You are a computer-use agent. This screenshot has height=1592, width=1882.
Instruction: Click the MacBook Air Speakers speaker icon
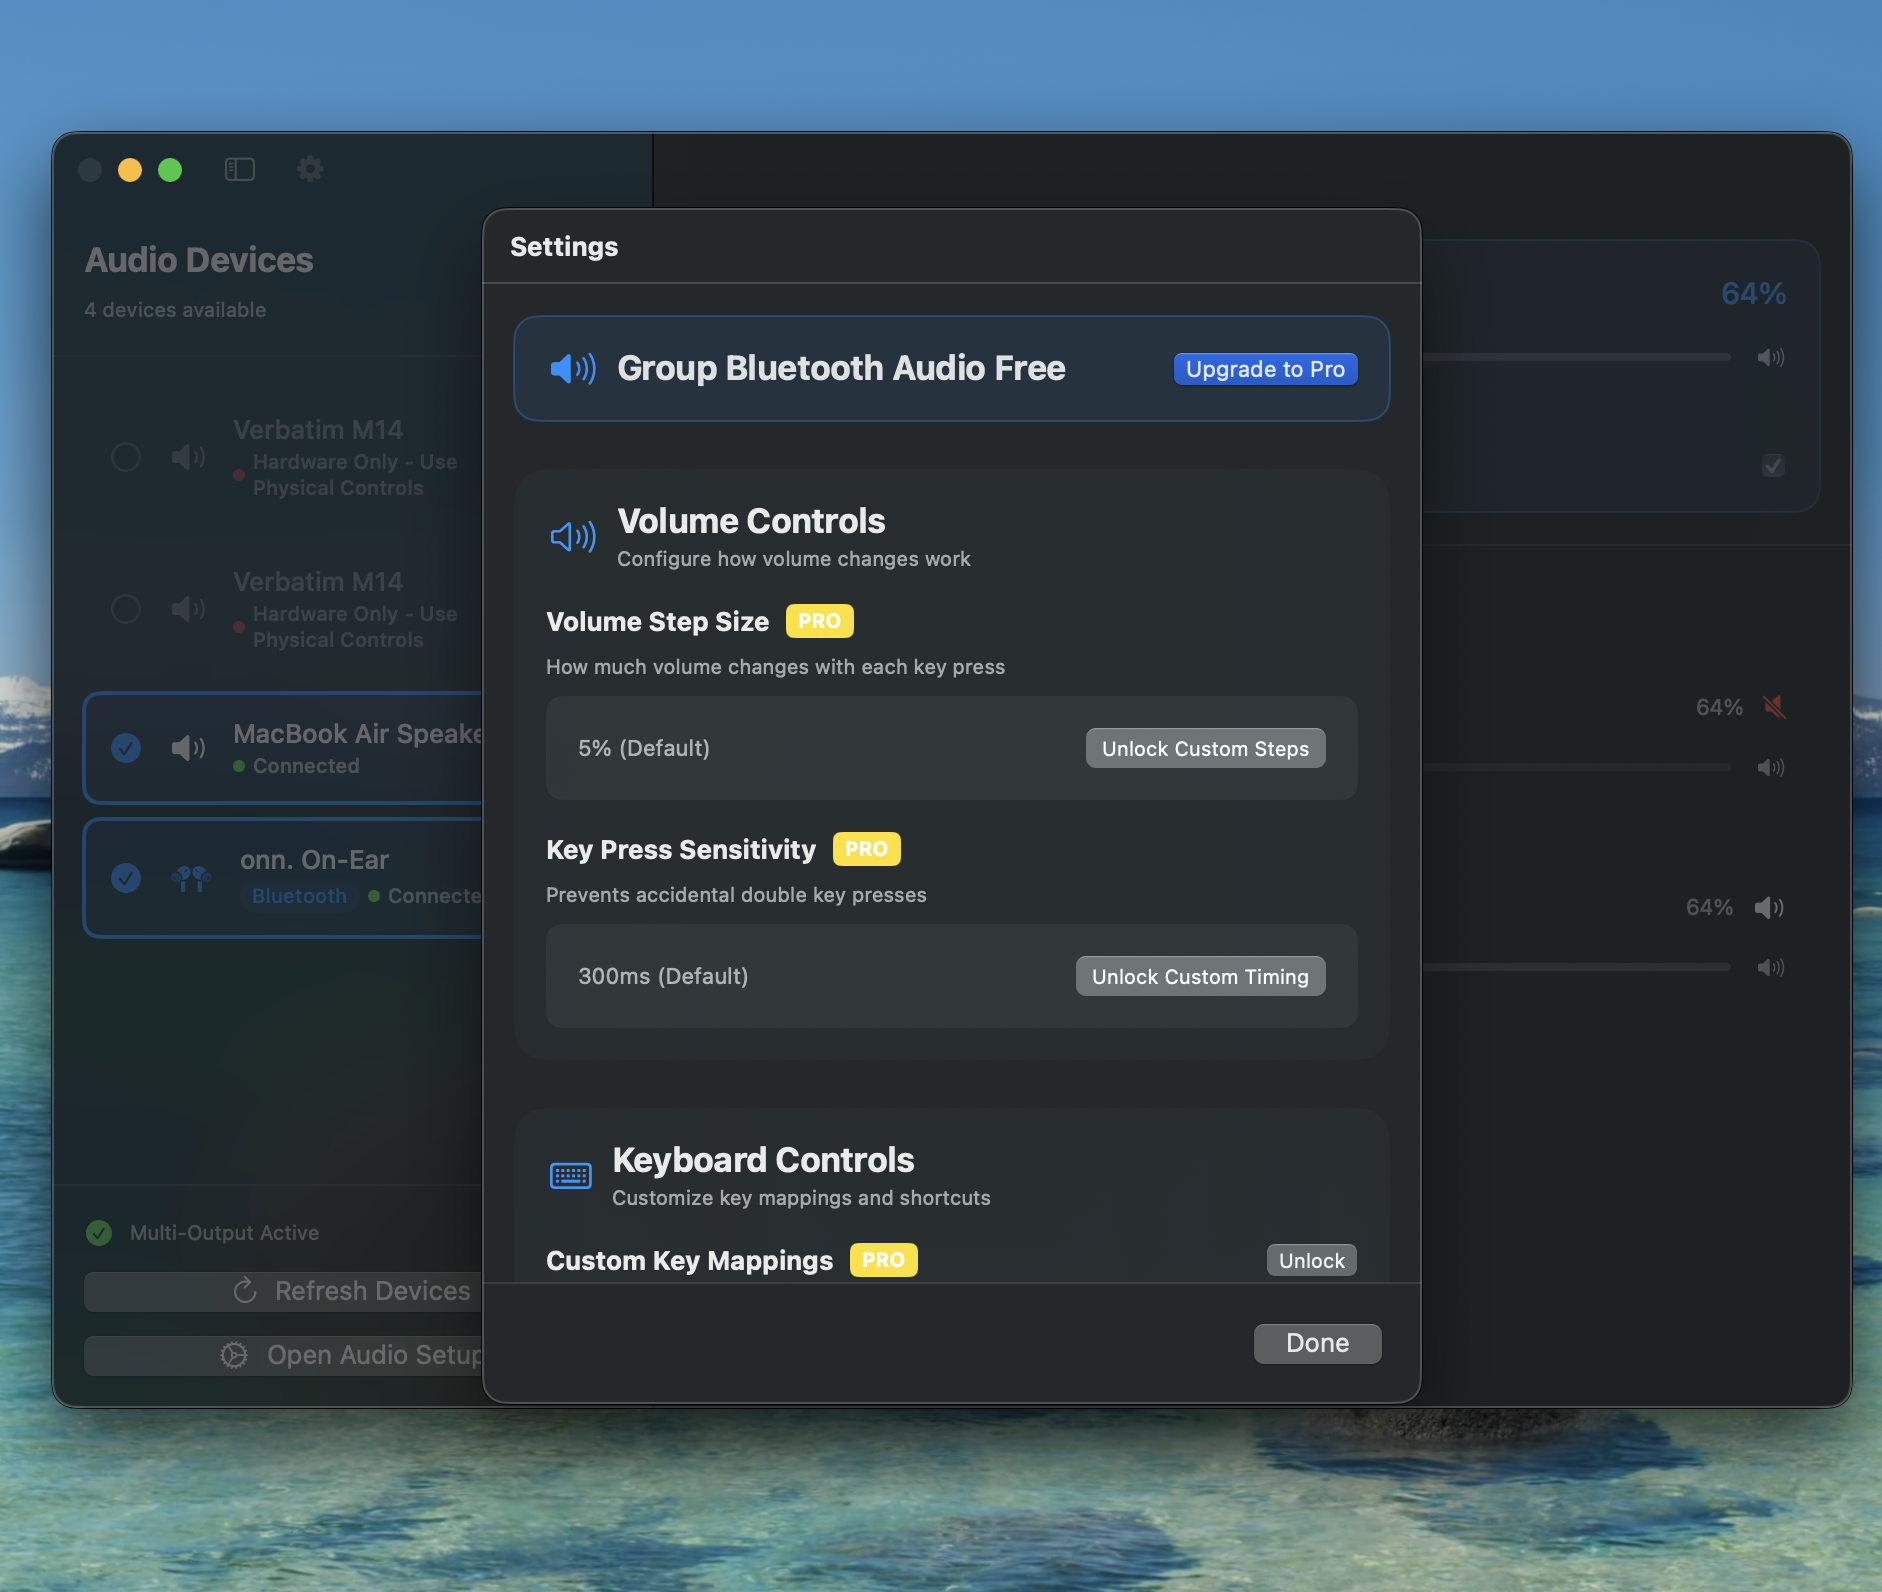188,748
